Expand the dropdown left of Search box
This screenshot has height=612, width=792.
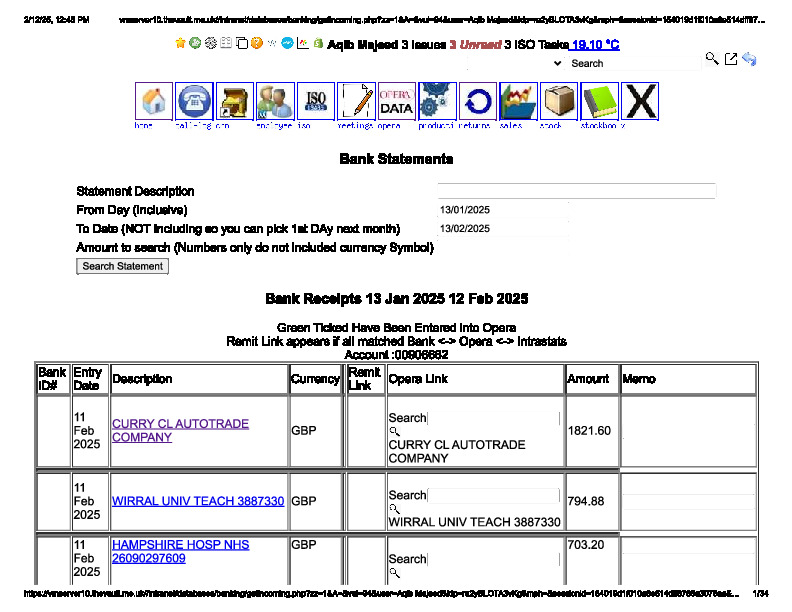click(x=557, y=63)
